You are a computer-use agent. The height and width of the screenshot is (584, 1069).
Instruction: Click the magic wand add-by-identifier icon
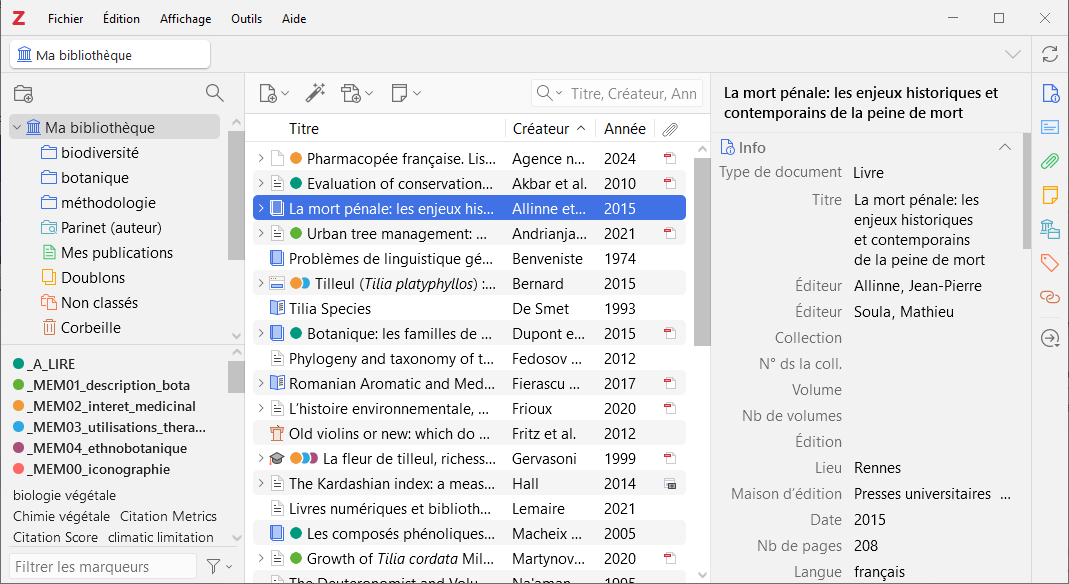[x=315, y=93]
